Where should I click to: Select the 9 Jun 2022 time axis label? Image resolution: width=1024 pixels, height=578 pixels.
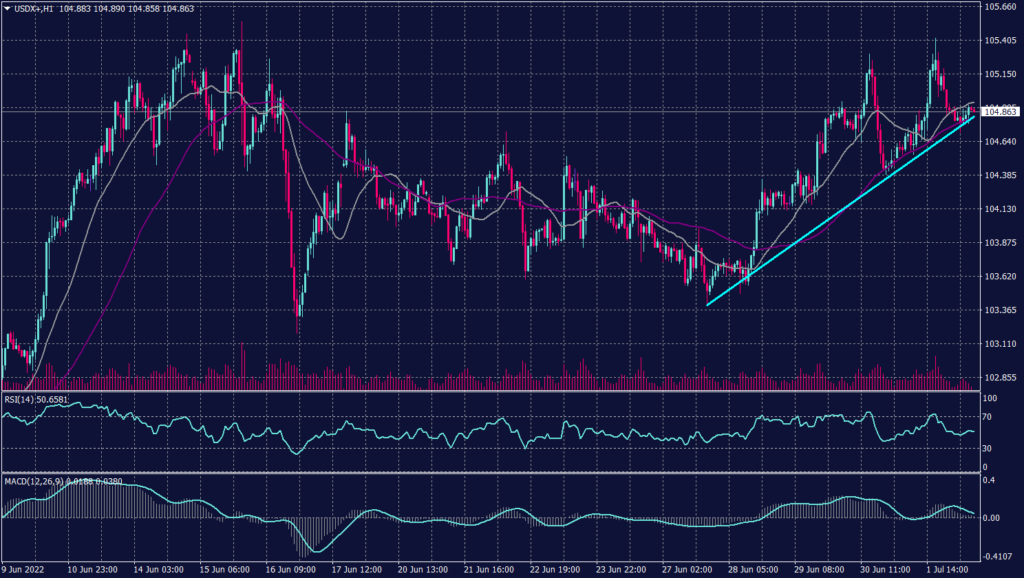[24, 569]
